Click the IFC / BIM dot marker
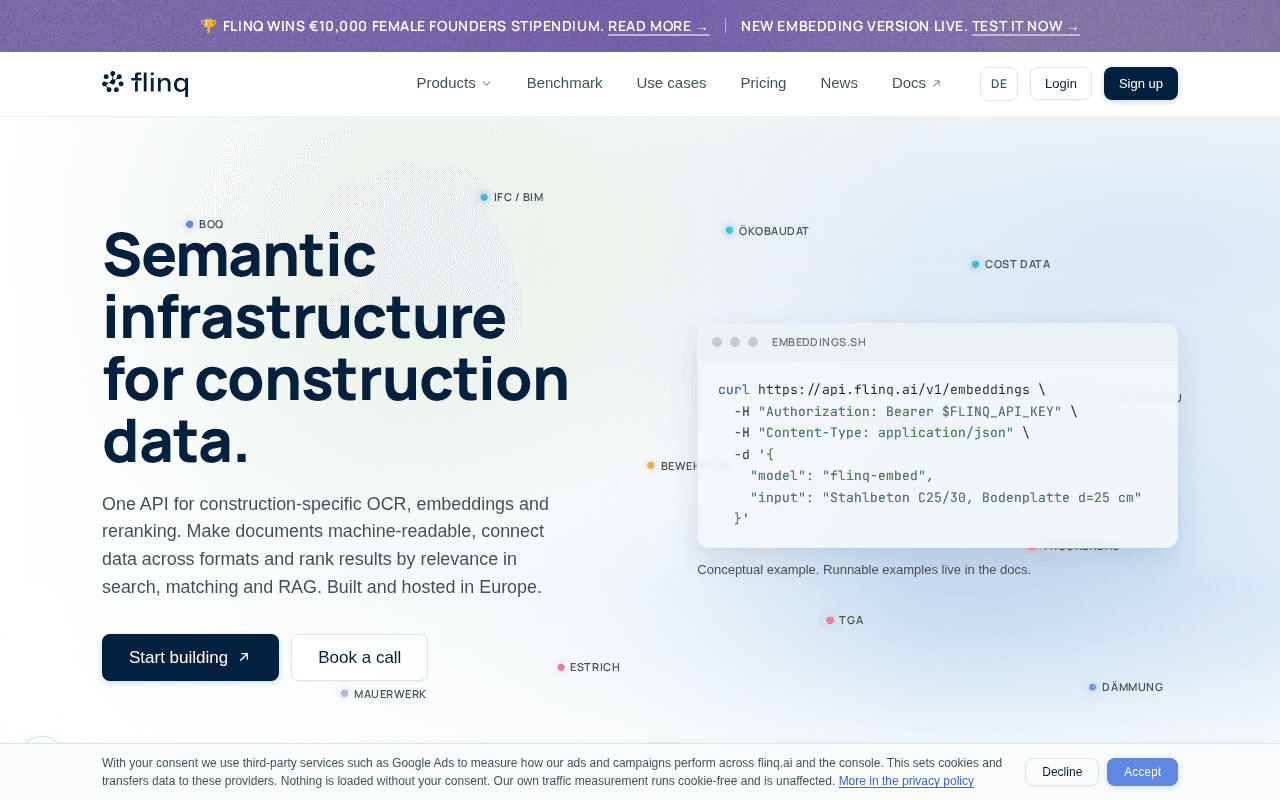 [x=484, y=197]
